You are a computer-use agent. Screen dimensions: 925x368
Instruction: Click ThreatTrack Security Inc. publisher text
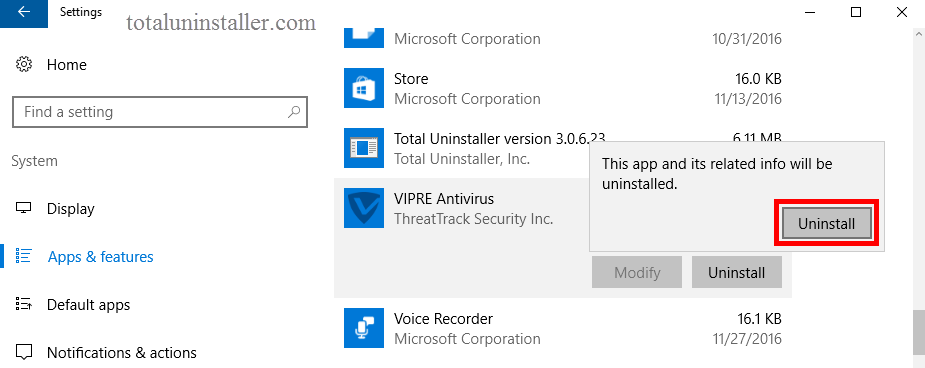tap(473, 219)
